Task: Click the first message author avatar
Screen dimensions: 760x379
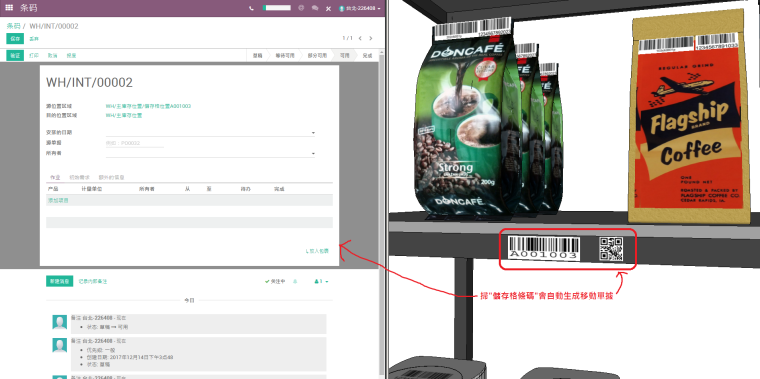Action: (60, 322)
